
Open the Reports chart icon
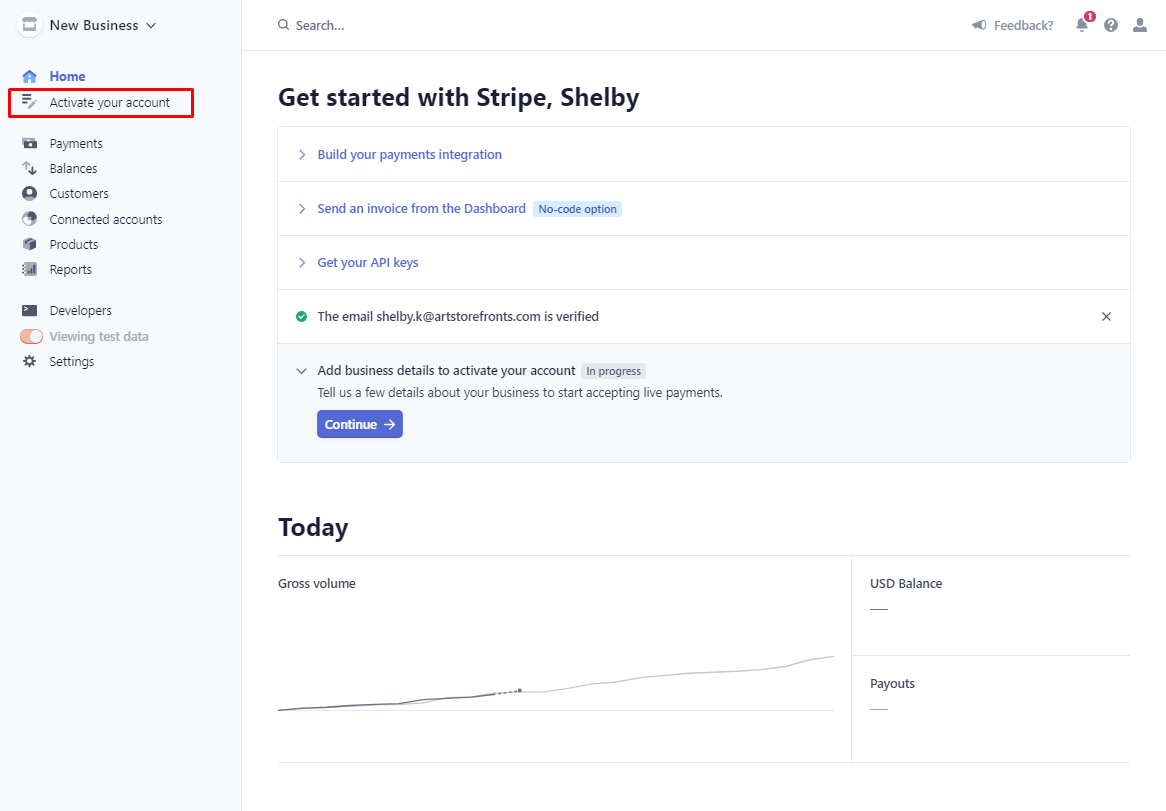pyautogui.click(x=30, y=269)
